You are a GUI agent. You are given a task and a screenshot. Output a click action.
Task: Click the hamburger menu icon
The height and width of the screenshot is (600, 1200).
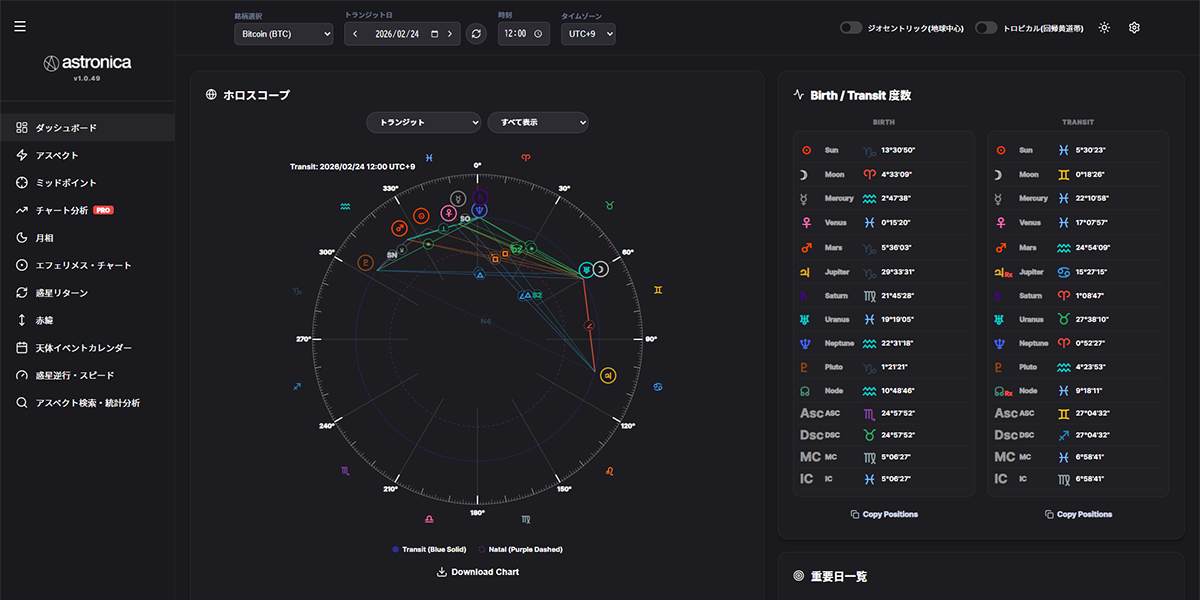pos(20,26)
